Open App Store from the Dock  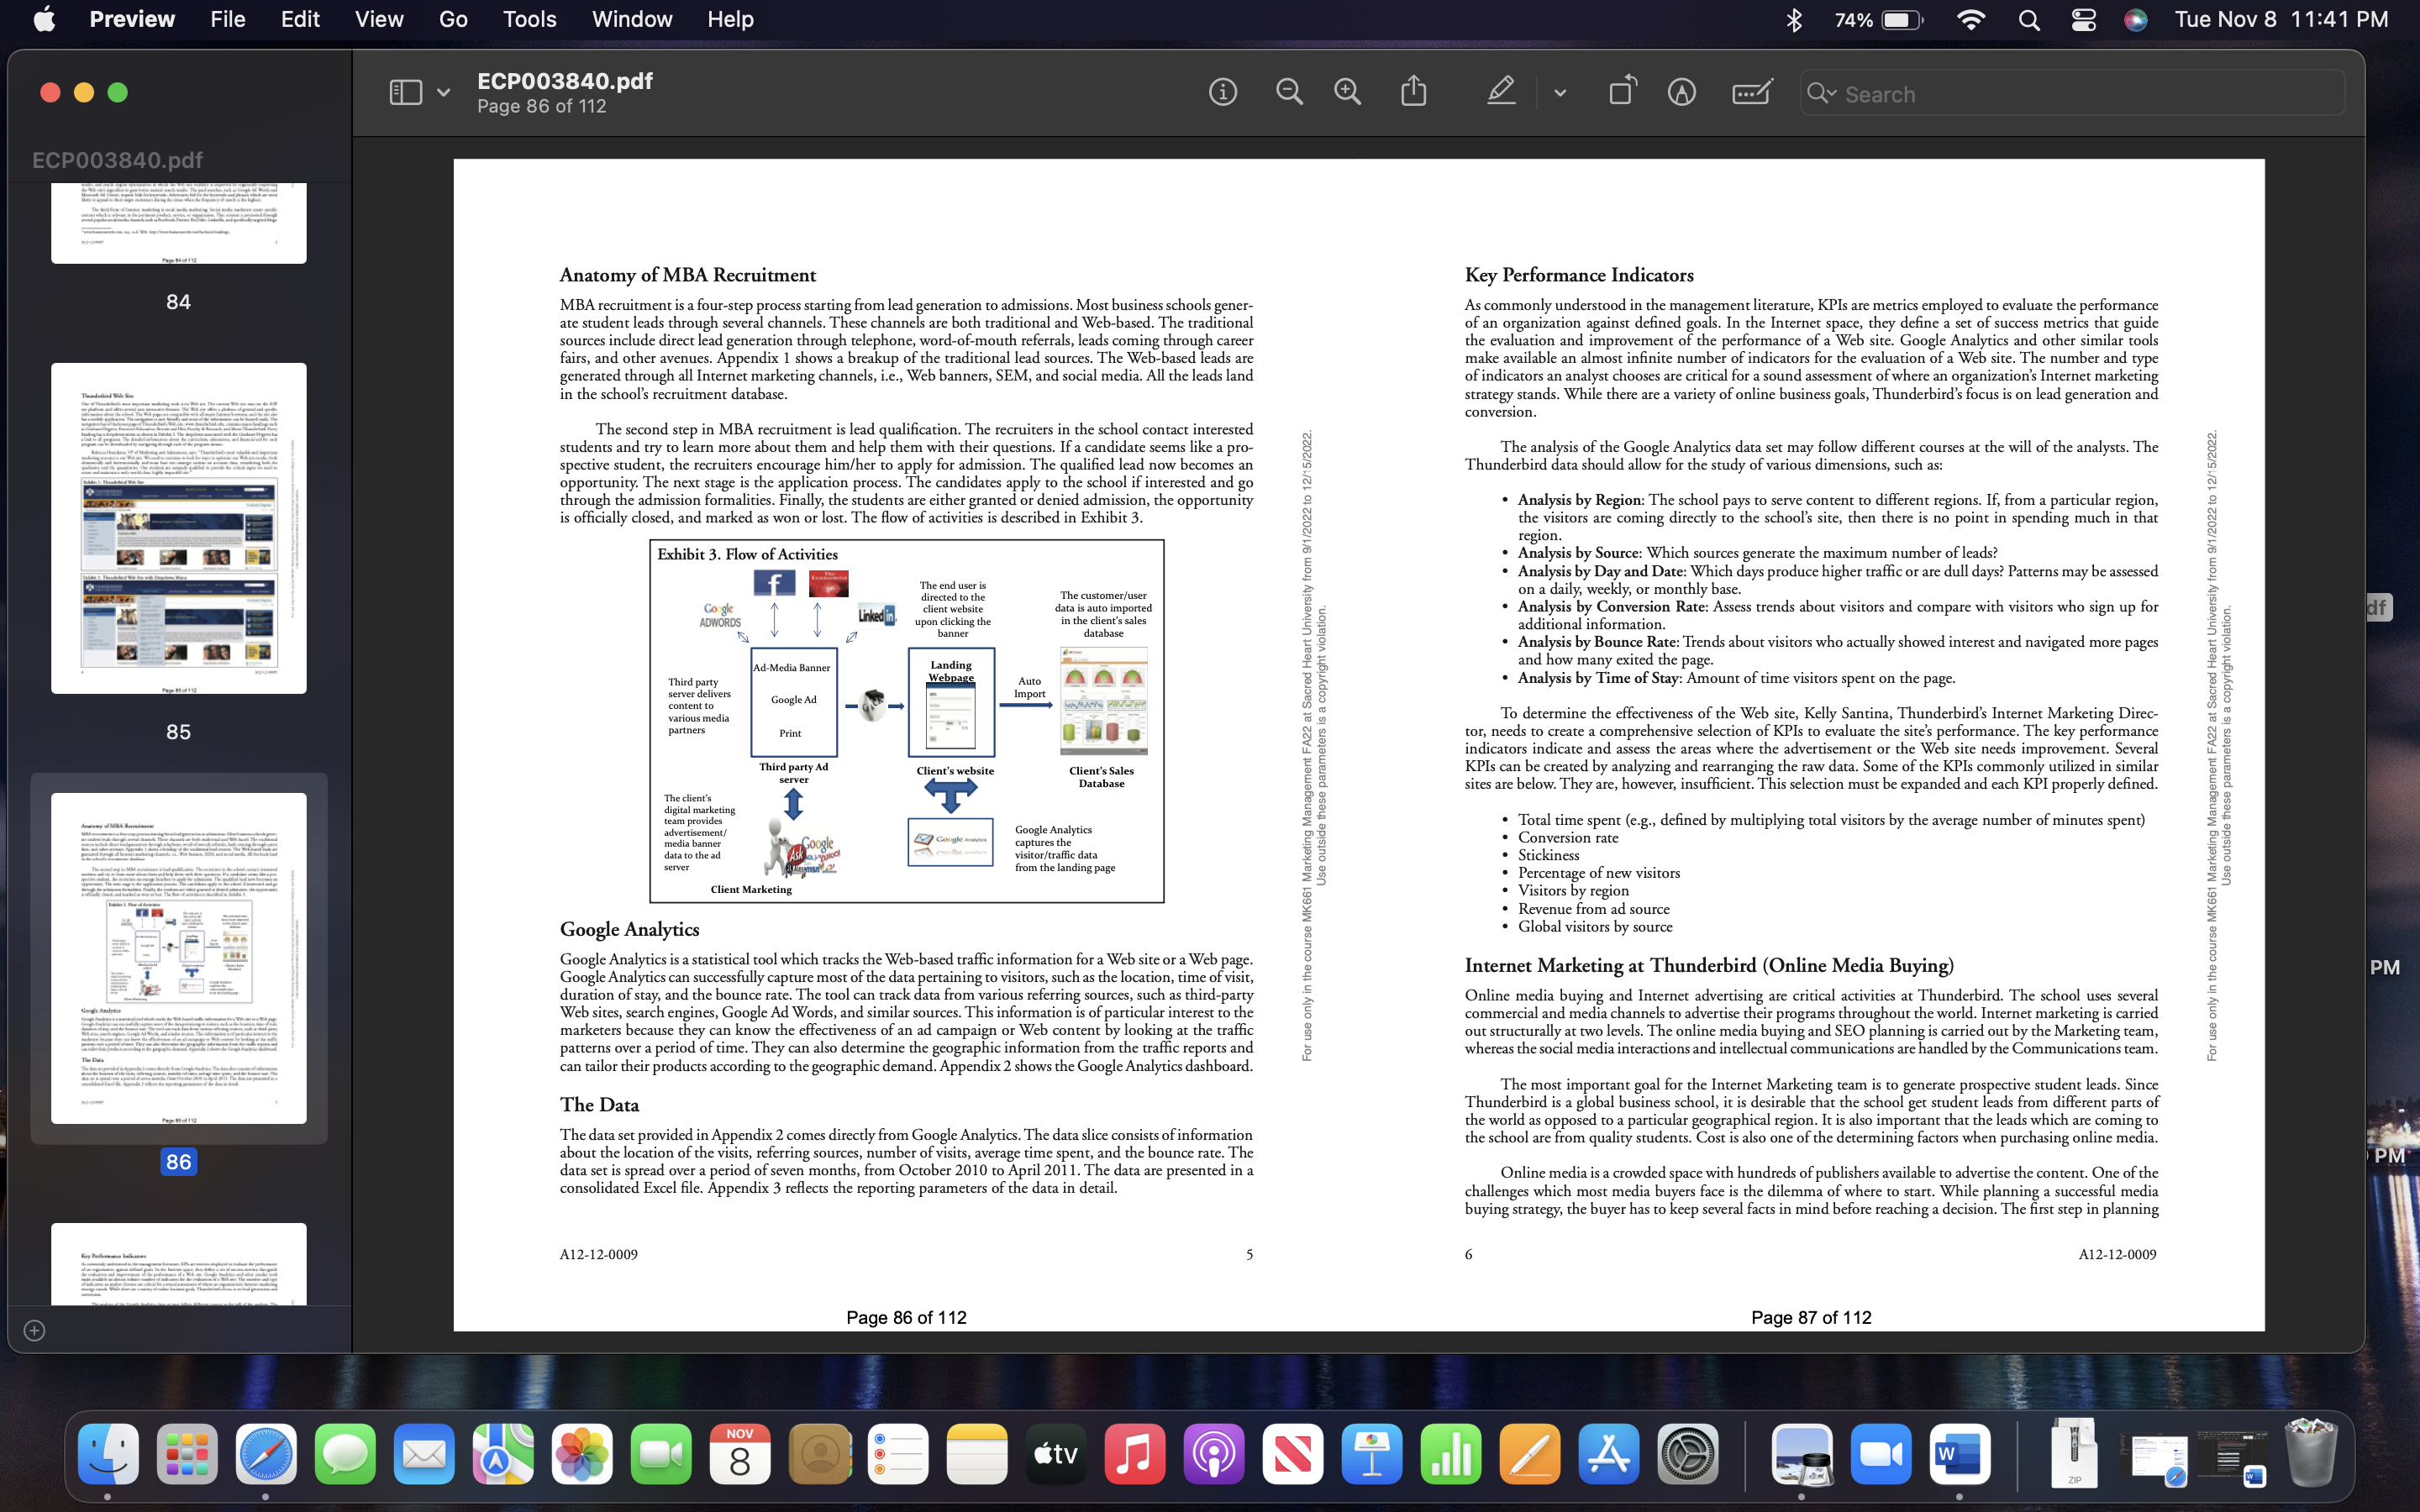click(1609, 1454)
